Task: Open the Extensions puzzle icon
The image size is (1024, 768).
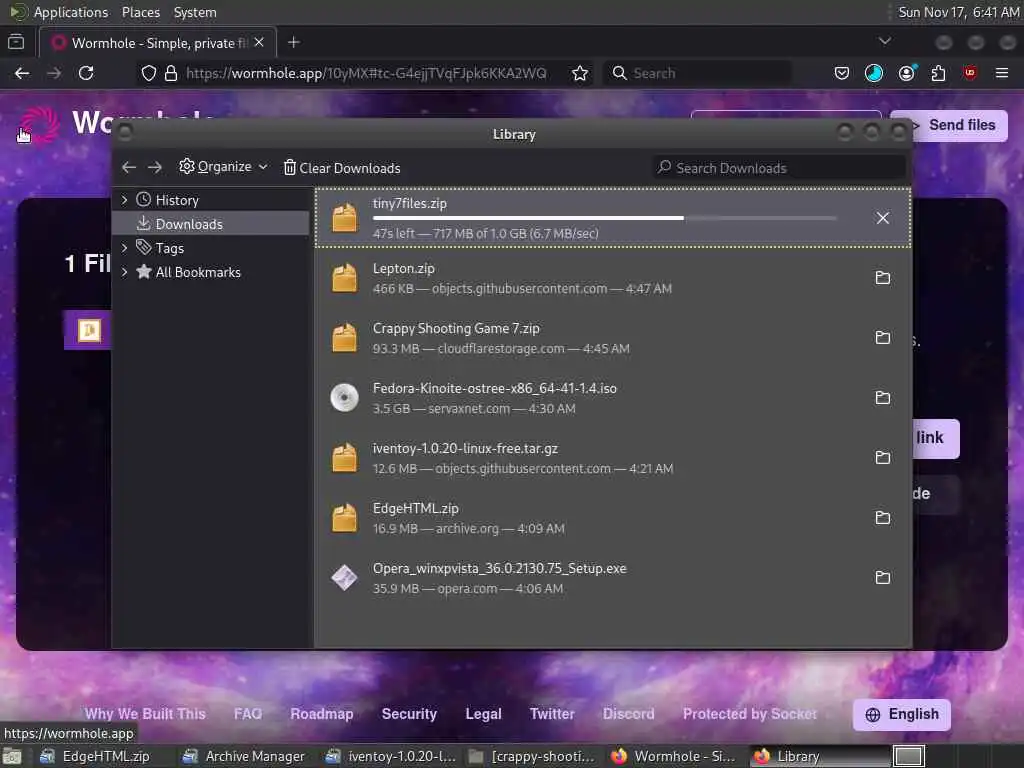Action: pyautogui.click(x=938, y=73)
